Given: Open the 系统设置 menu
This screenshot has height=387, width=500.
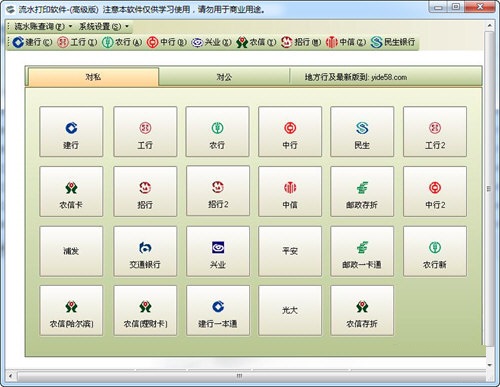Looking at the screenshot, I should (x=104, y=26).
